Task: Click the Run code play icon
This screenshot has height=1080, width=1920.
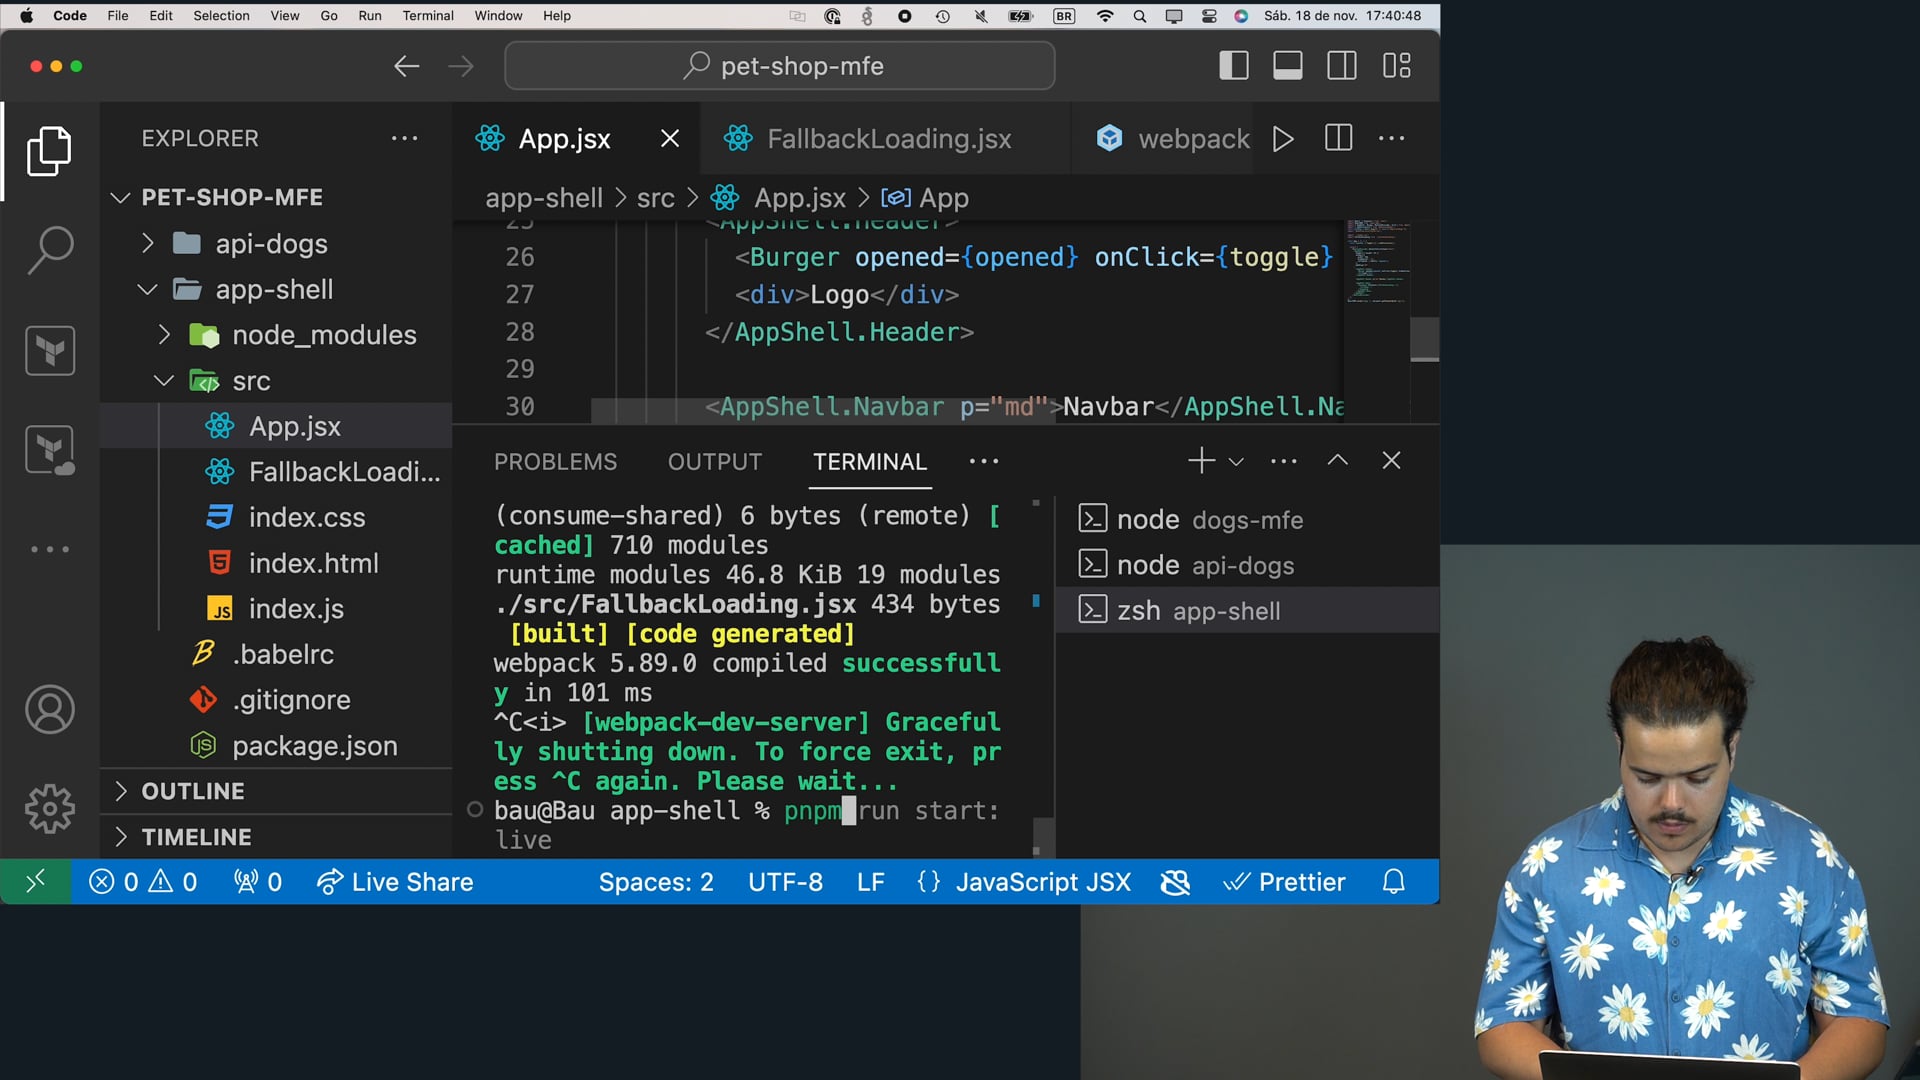Action: (1283, 139)
